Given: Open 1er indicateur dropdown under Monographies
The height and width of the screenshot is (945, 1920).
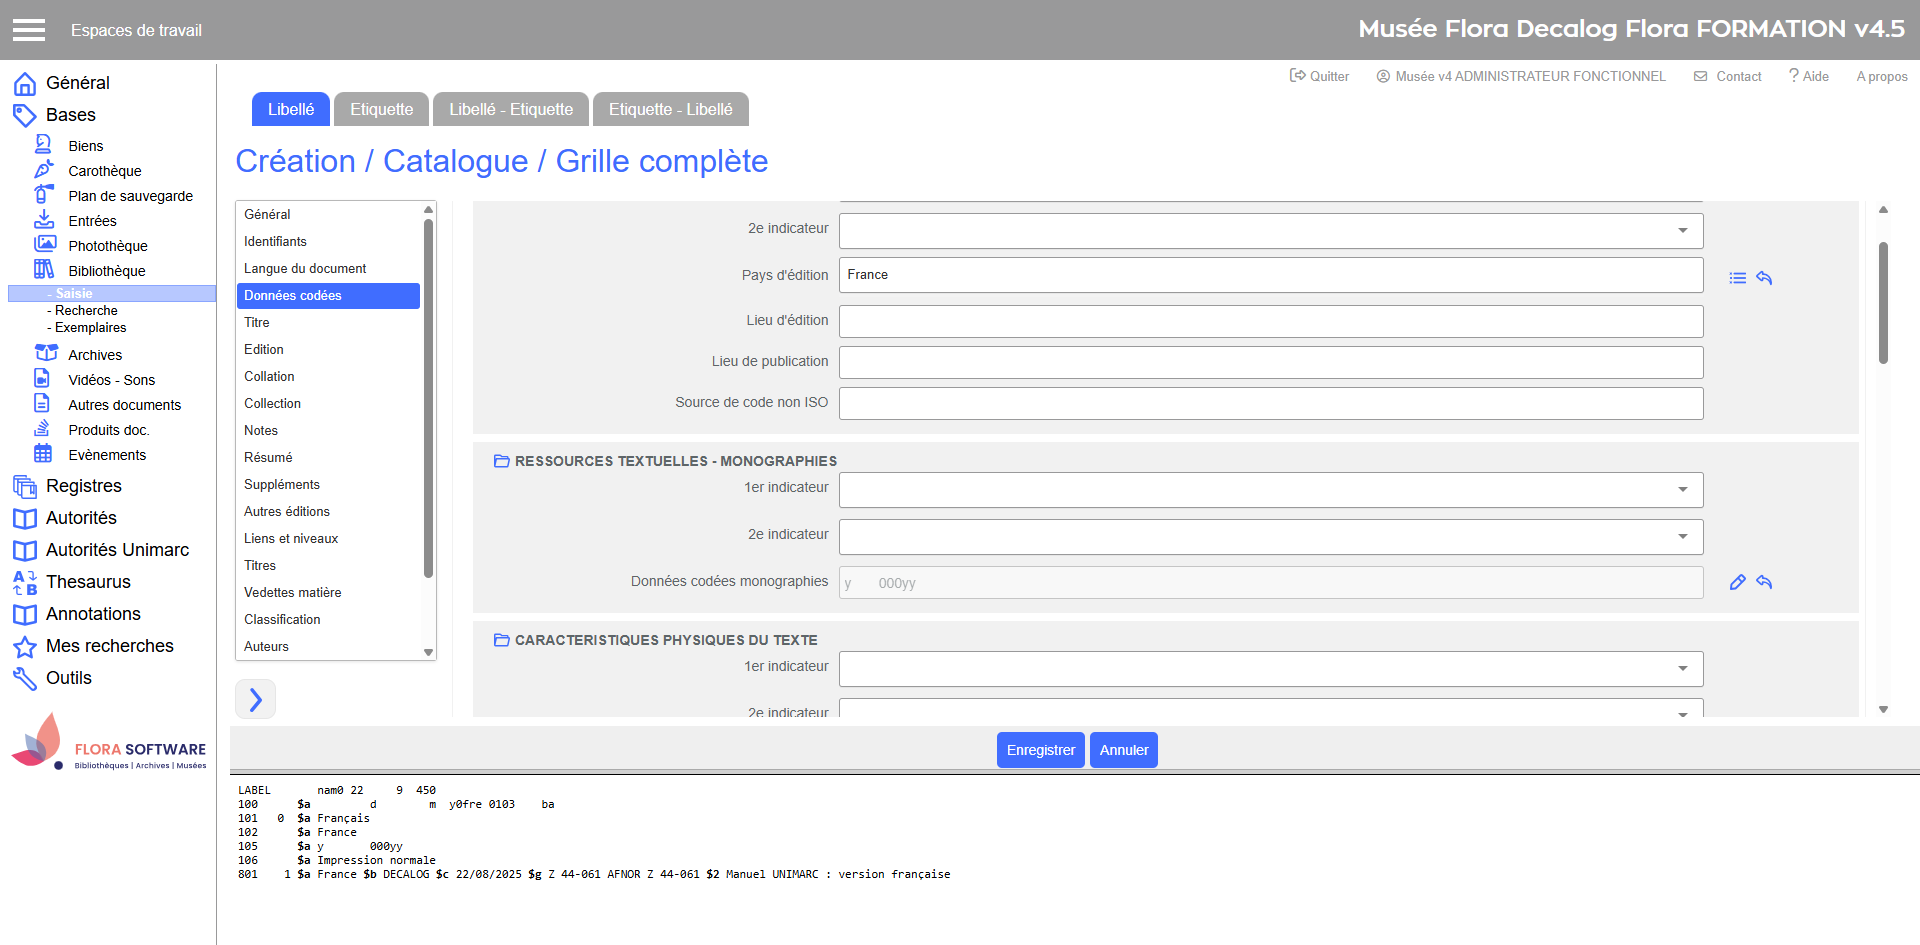Looking at the screenshot, I should pyautogui.click(x=1270, y=490).
